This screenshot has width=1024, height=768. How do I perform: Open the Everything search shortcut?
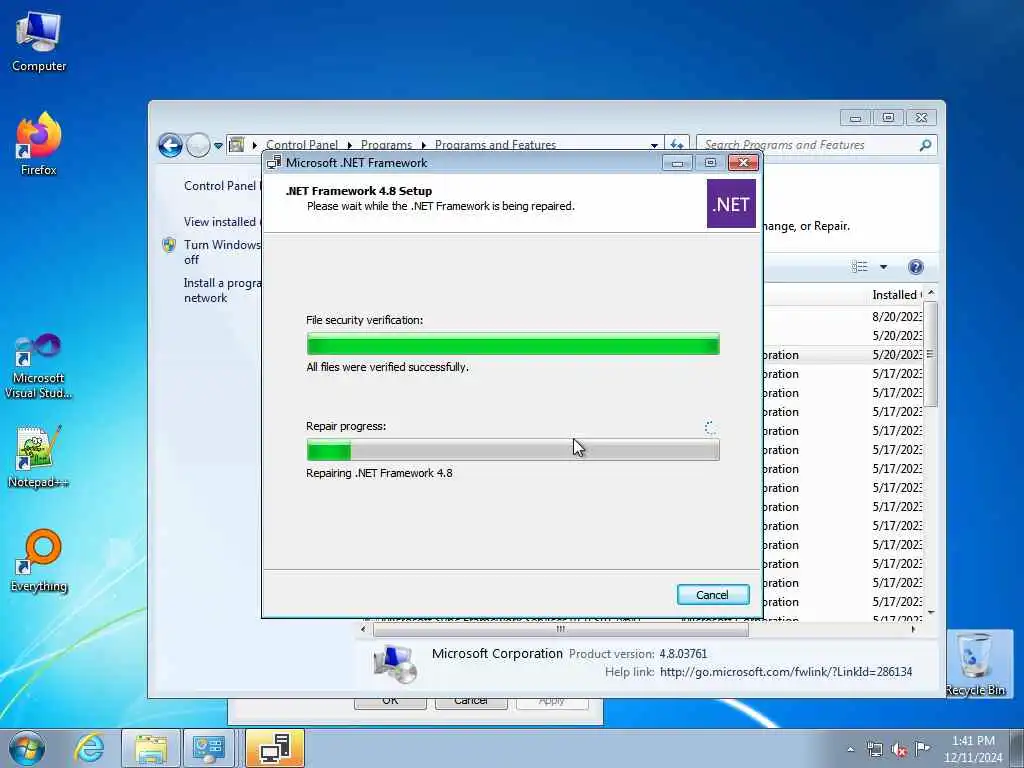pos(39,561)
